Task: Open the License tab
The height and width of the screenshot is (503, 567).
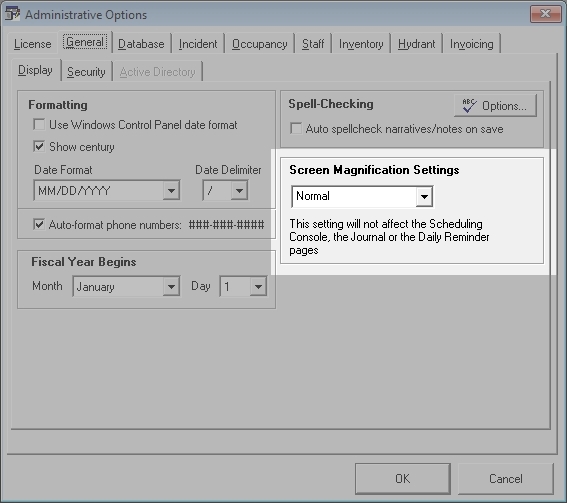Action: (33, 44)
